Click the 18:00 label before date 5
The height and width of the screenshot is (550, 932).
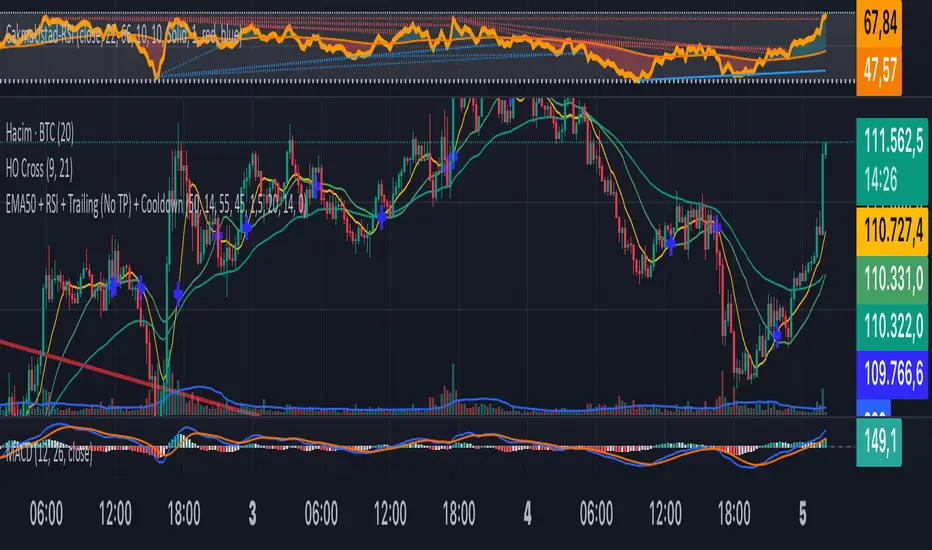click(x=734, y=513)
